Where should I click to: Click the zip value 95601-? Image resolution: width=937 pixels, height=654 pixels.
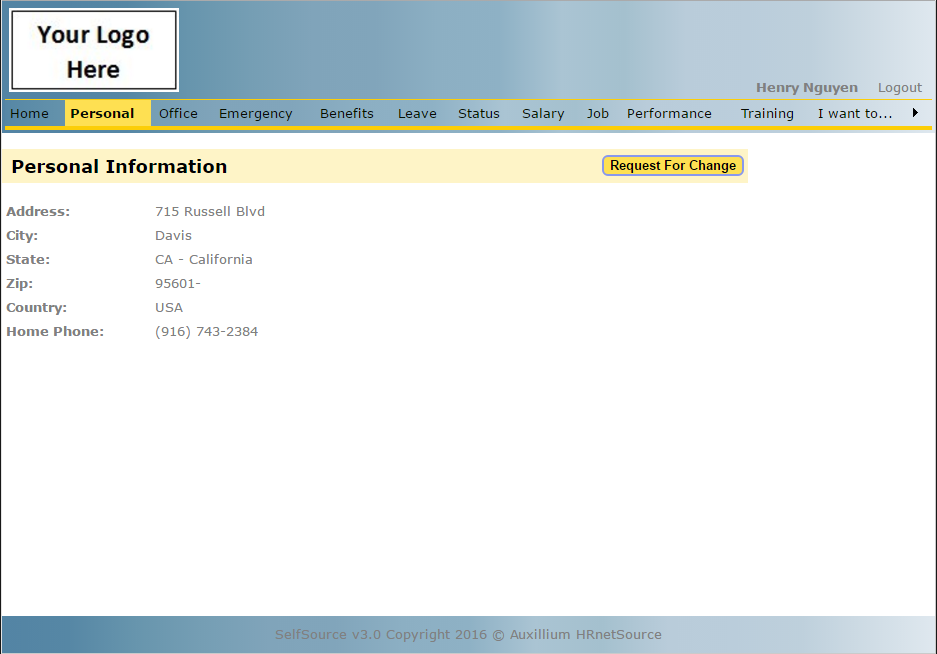pos(177,283)
